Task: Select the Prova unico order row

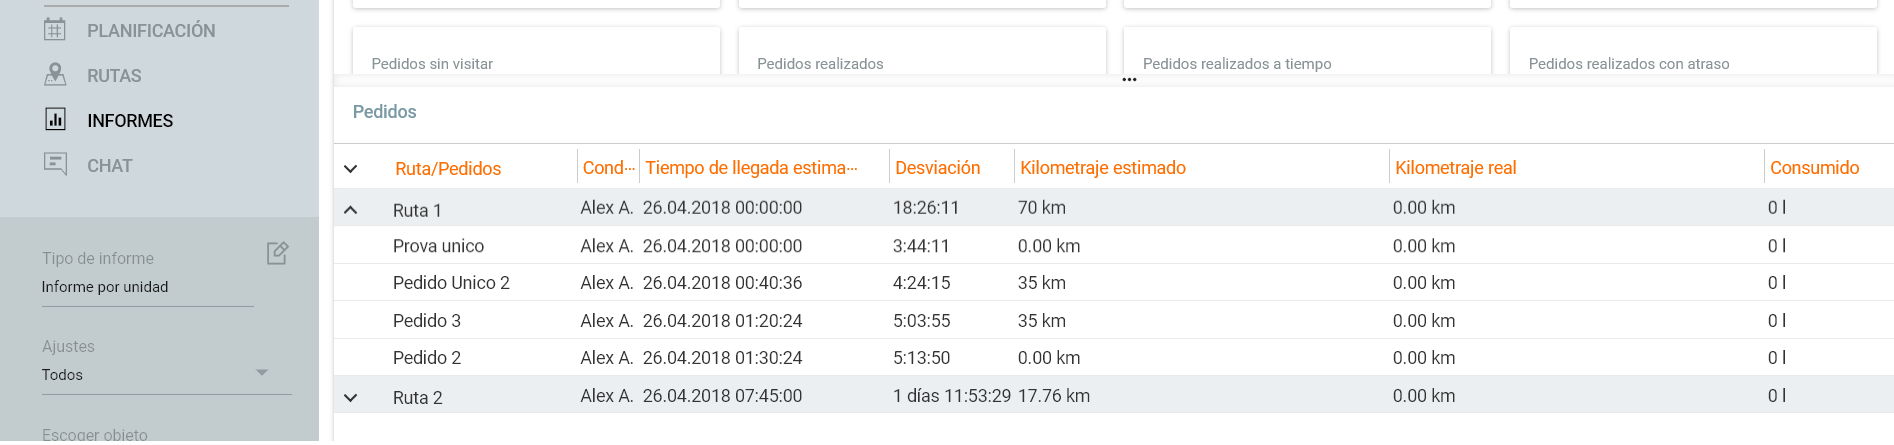Action: (x=438, y=246)
